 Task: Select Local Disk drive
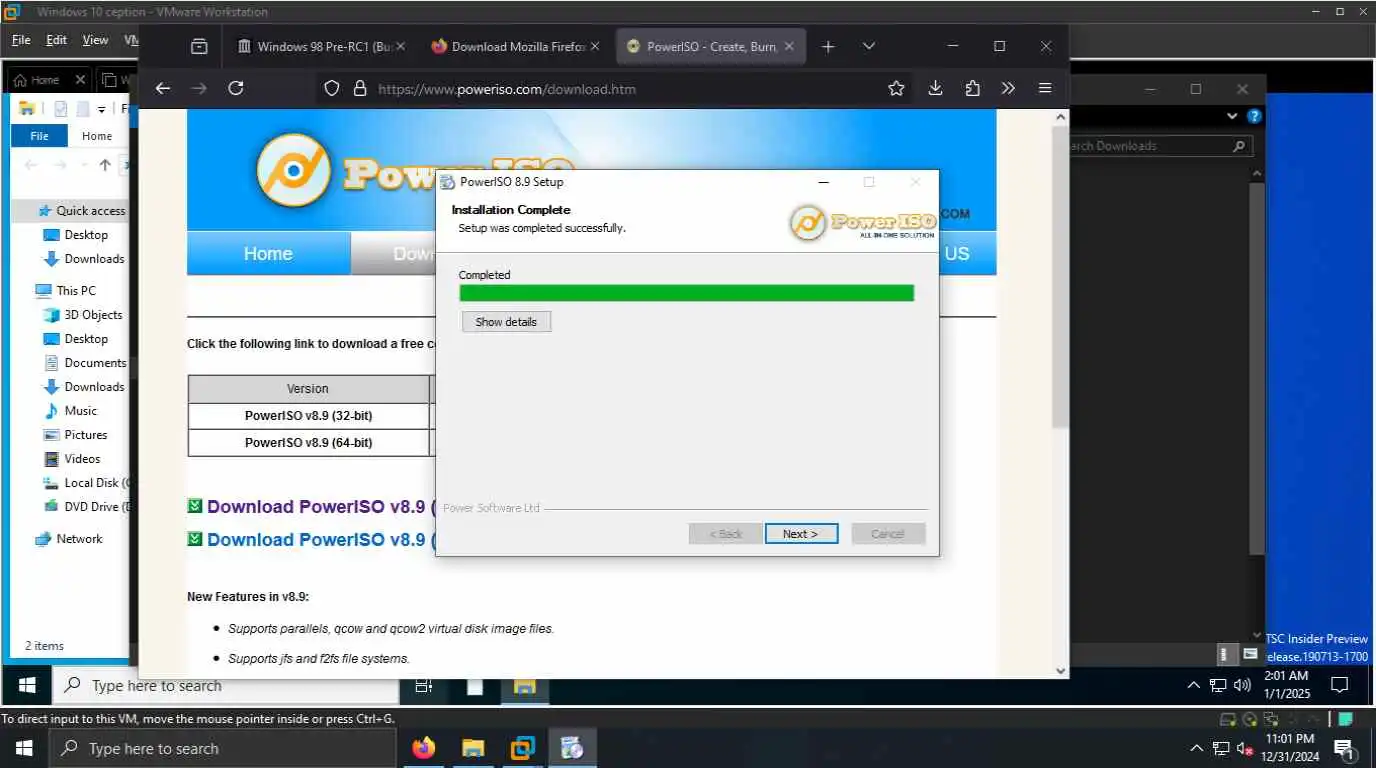[x=86, y=483]
